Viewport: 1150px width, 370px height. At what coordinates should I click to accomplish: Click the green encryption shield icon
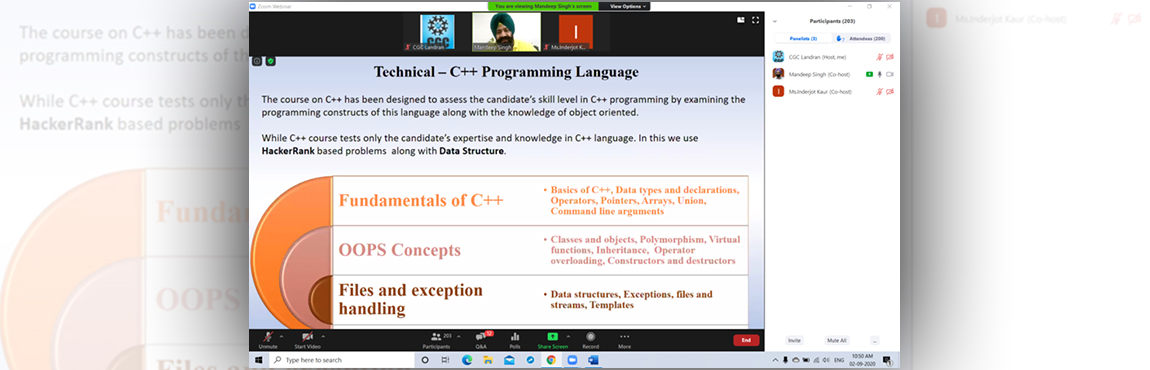click(x=271, y=61)
